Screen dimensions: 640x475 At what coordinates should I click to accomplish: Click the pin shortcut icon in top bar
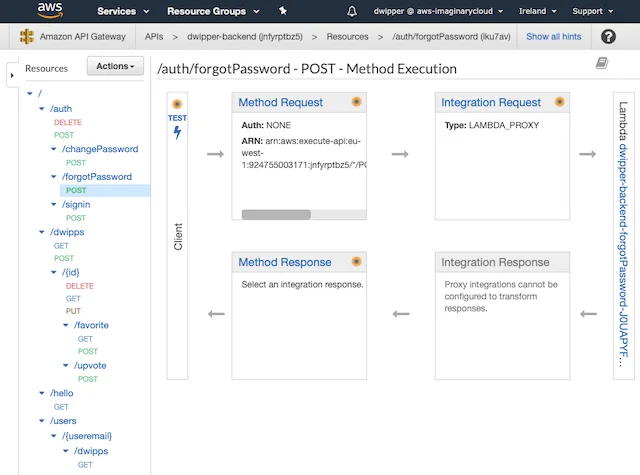[x=282, y=11]
